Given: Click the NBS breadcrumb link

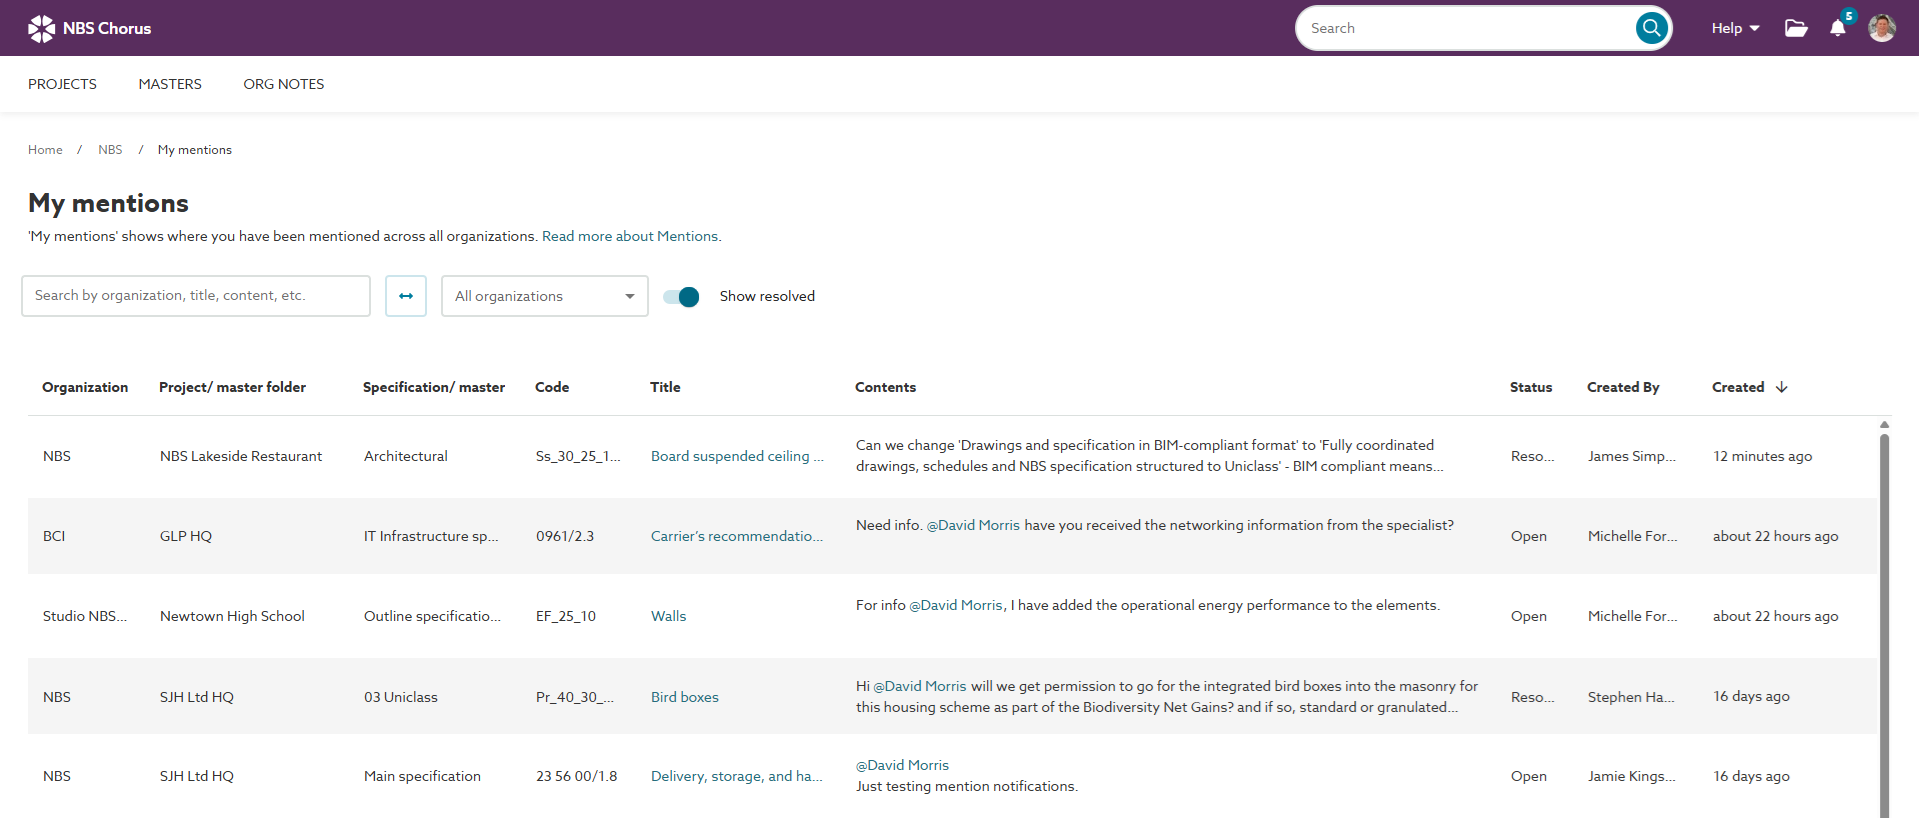Looking at the screenshot, I should click(x=110, y=150).
